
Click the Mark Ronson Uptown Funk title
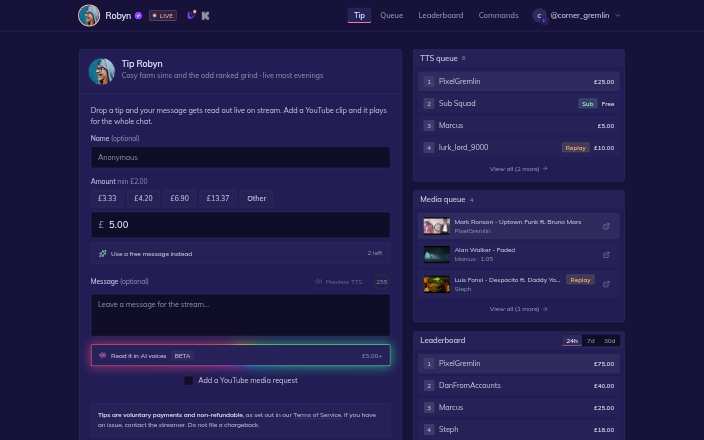[518, 222]
